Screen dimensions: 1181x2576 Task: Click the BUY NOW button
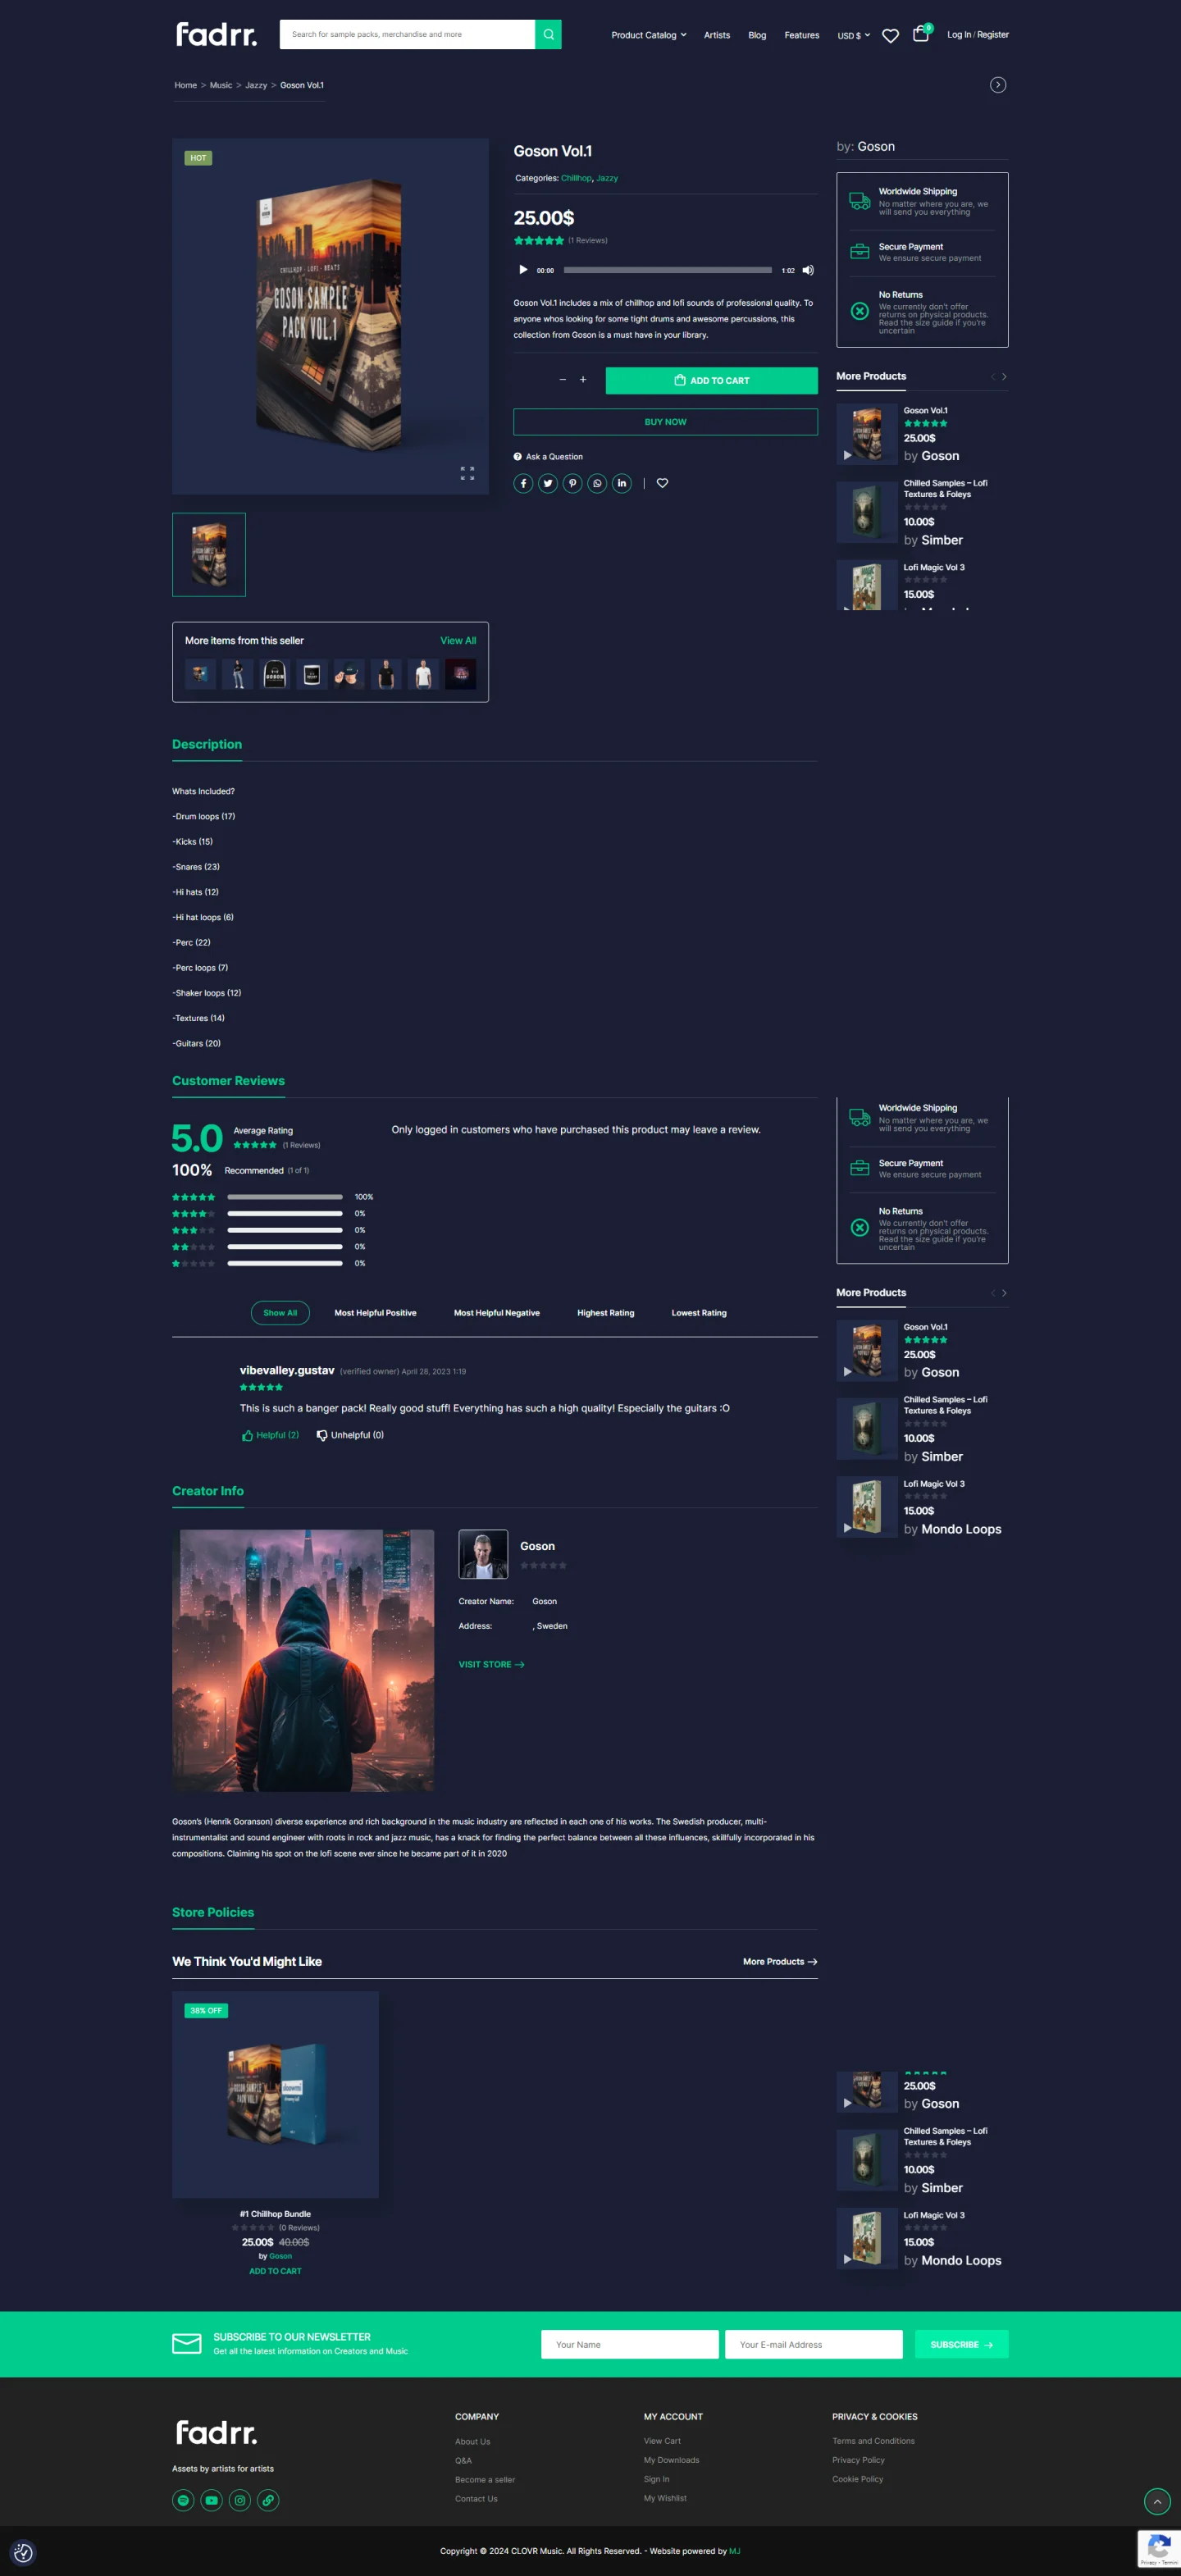pos(665,422)
